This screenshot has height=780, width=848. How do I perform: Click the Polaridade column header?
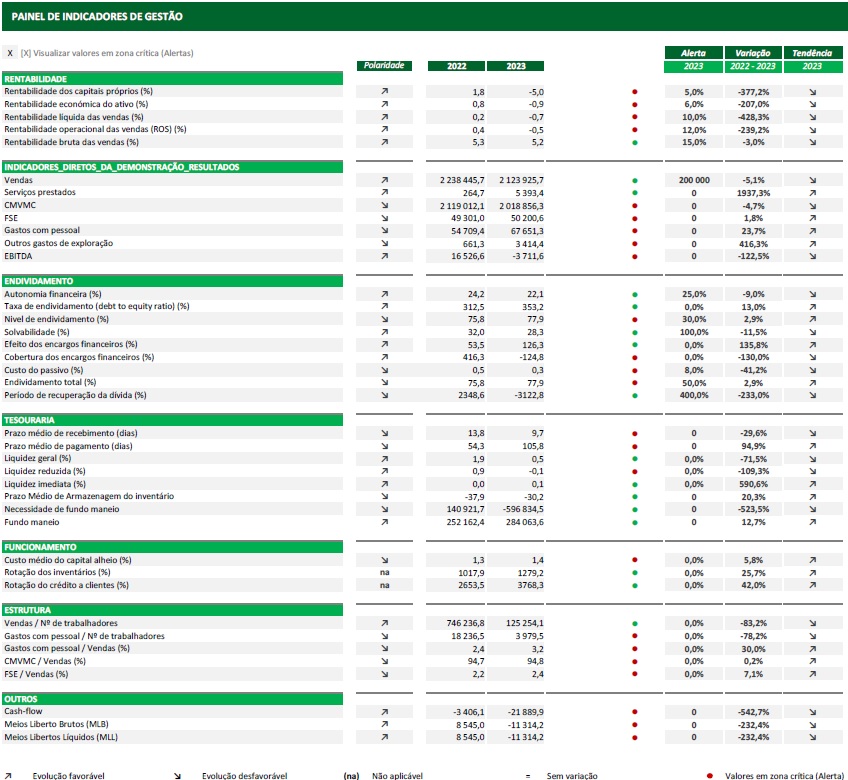(x=384, y=66)
